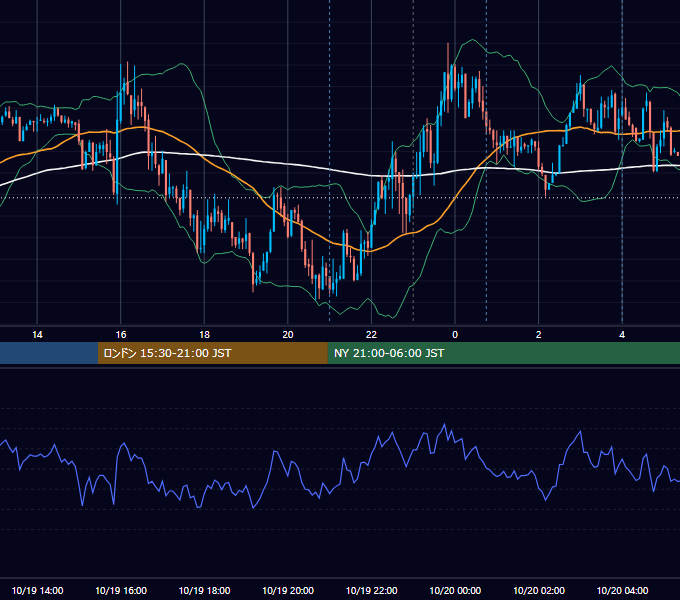Click the hour label 22 on the price chart axis
This screenshot has height=600, width=680.
click(x=371, y=335)
